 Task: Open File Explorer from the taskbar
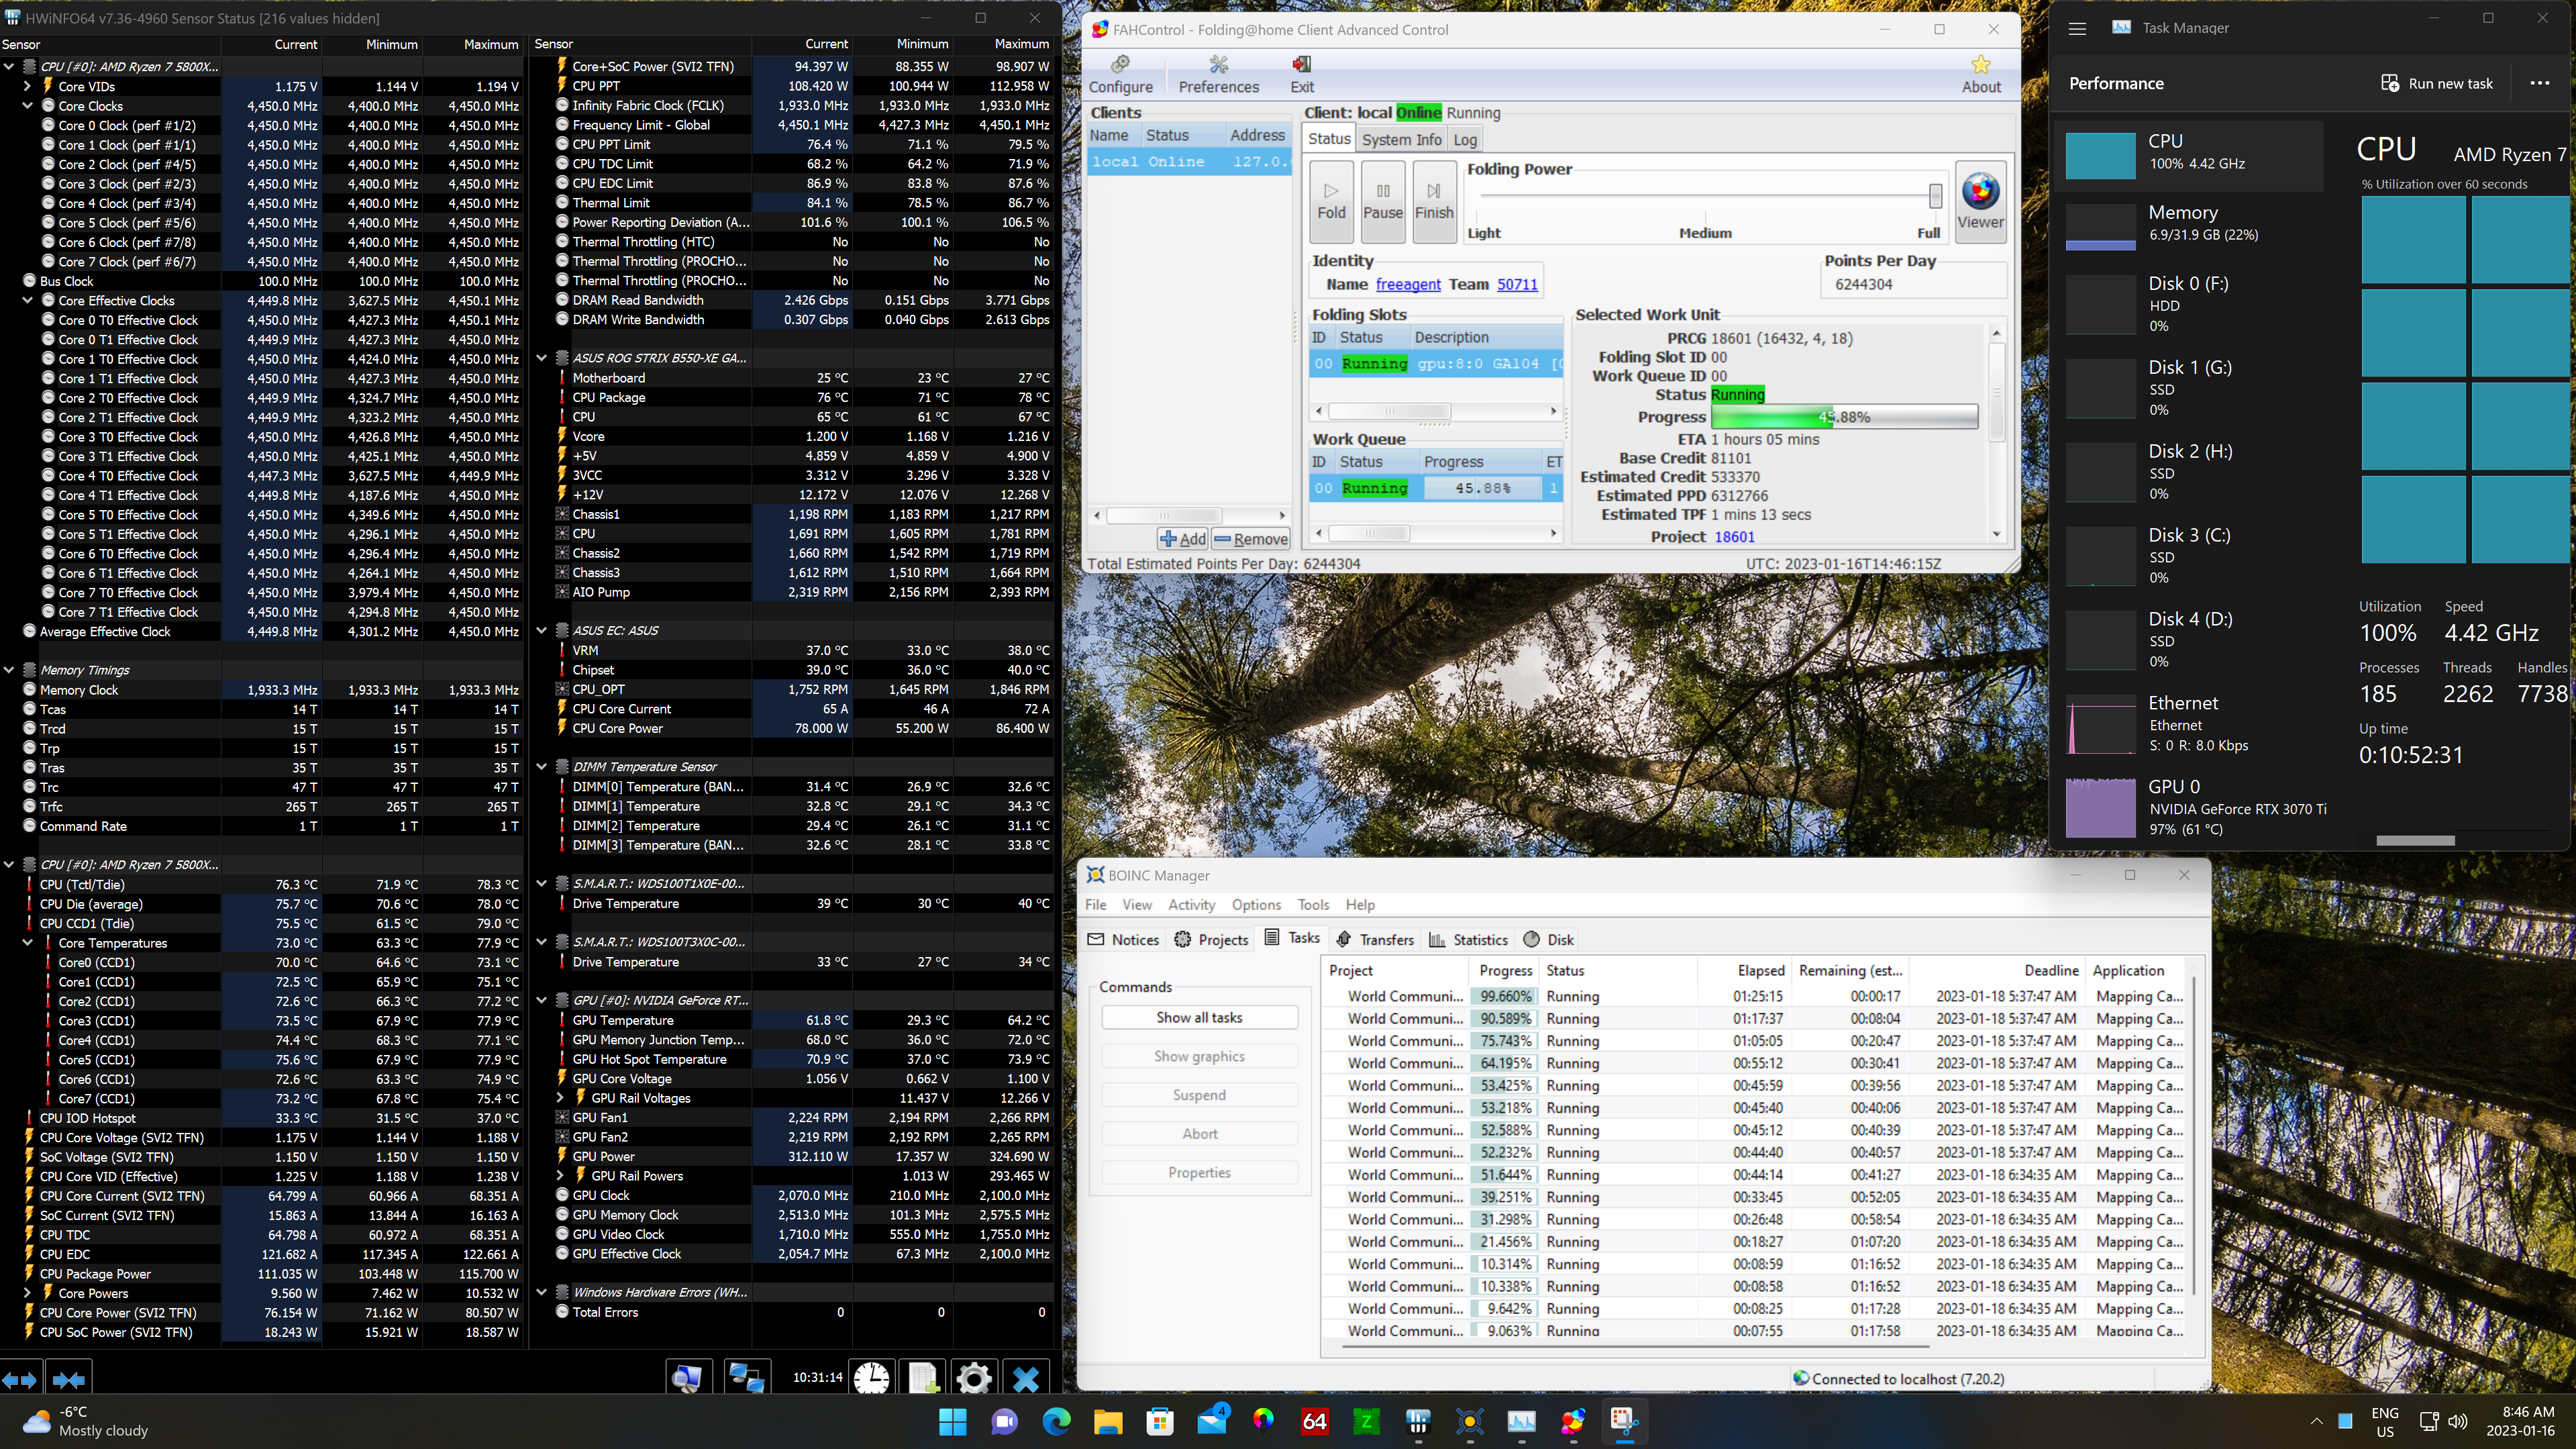[x=1108, y=1421]
